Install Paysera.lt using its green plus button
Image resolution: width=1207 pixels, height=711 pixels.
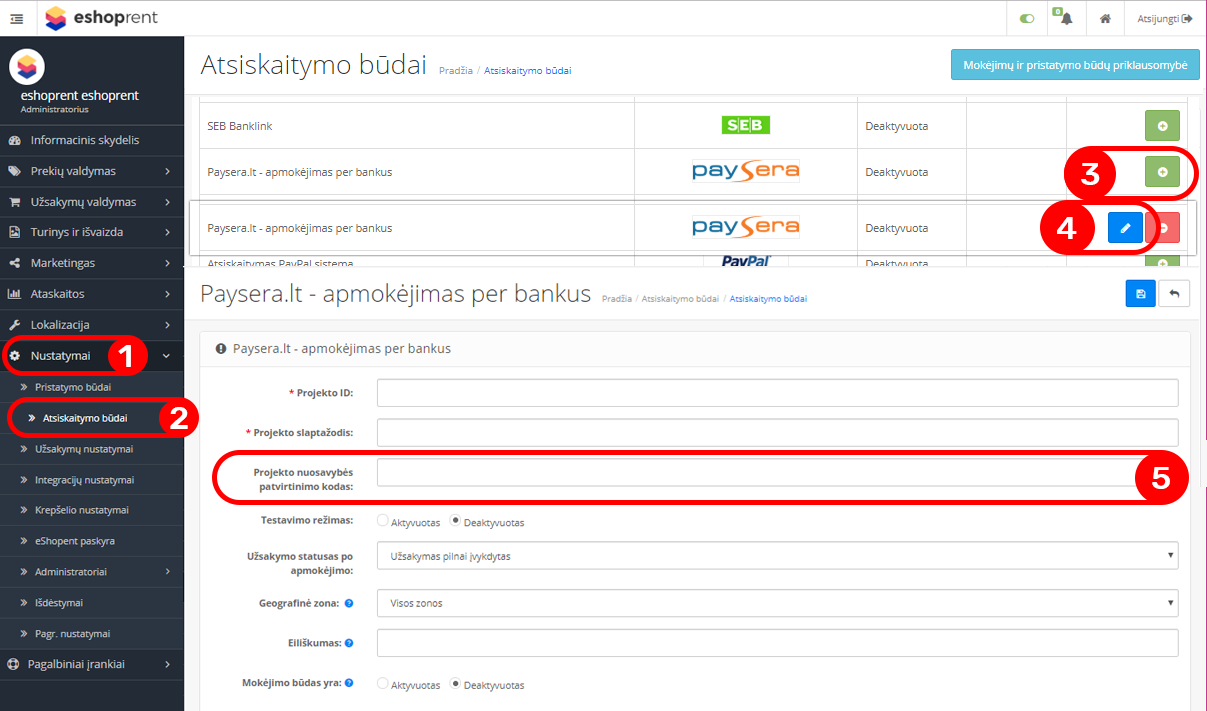(1162, 172)
